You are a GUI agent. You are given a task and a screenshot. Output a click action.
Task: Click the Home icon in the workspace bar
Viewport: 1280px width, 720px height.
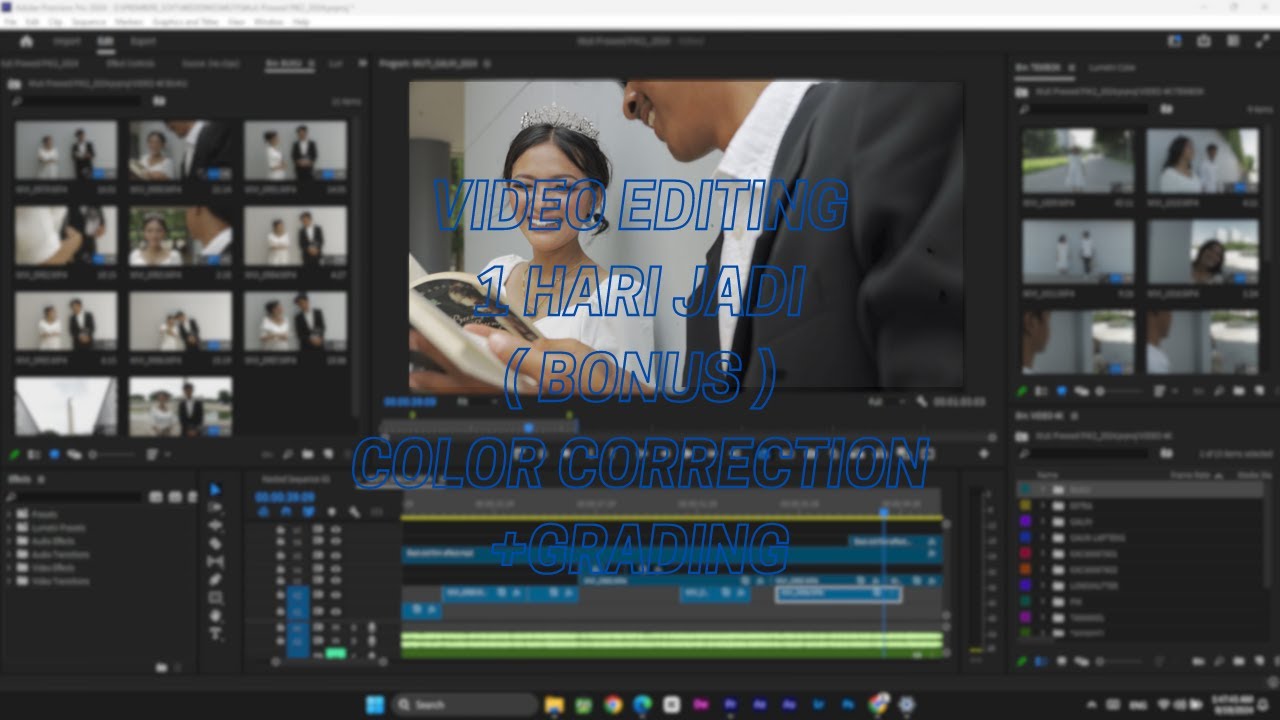(26, 41)
